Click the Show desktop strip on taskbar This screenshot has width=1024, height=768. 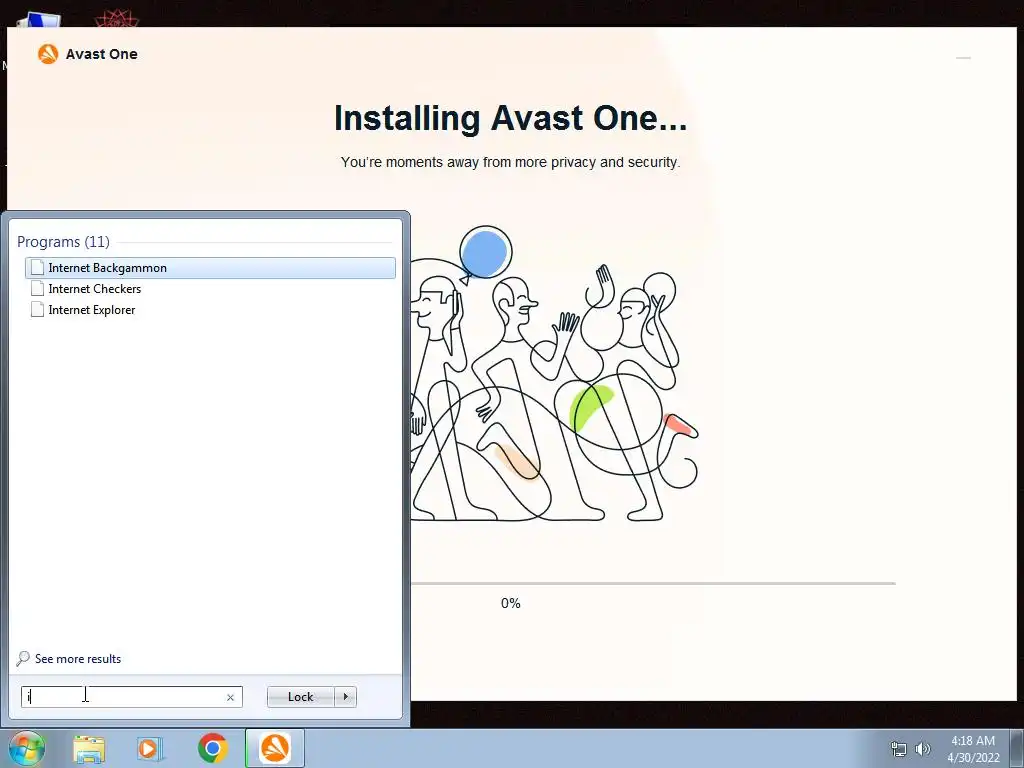pos(1017,749)
